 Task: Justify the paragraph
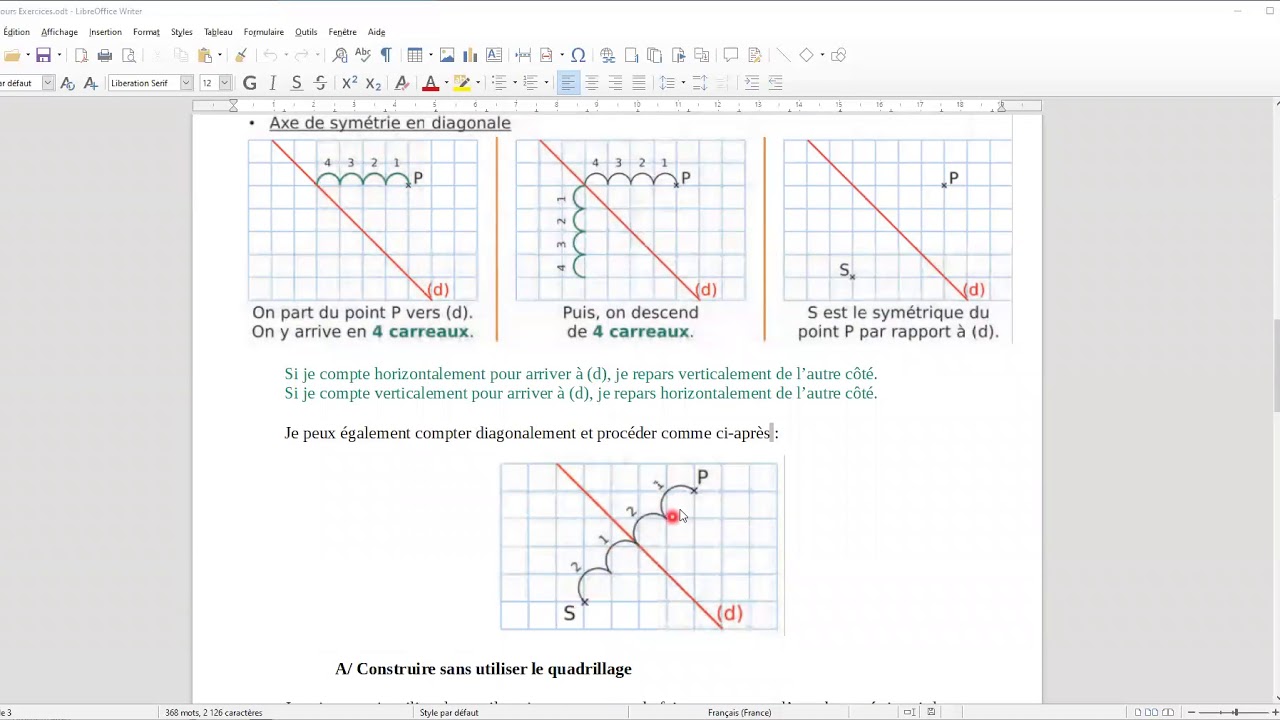coord(639,83)
